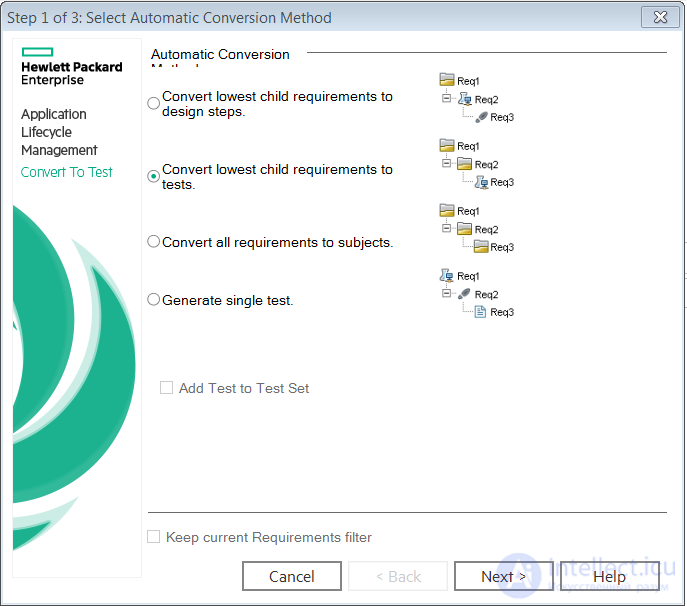
Task: Click the Convert To Test label
Action: pos(67,172)
